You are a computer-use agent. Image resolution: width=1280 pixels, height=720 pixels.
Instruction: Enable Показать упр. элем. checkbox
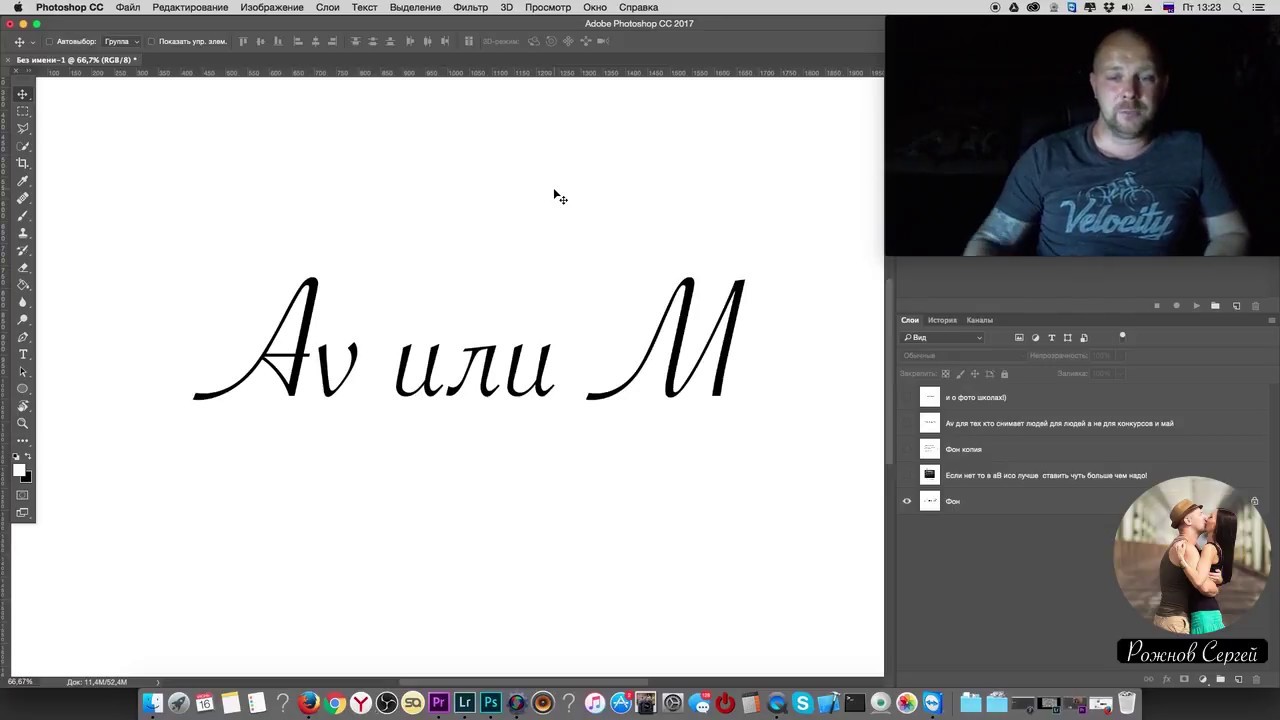click(x=151, y=42)
